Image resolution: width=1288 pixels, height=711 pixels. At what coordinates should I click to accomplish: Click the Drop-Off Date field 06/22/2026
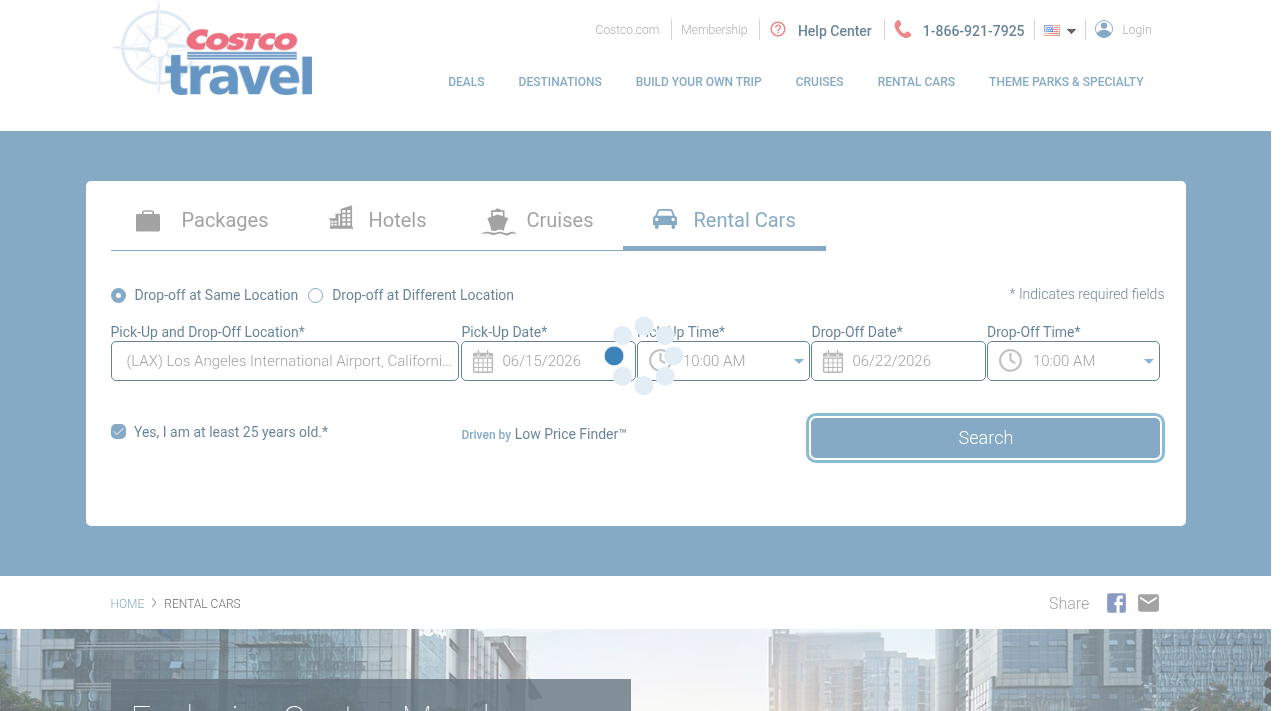click(898, 361)
